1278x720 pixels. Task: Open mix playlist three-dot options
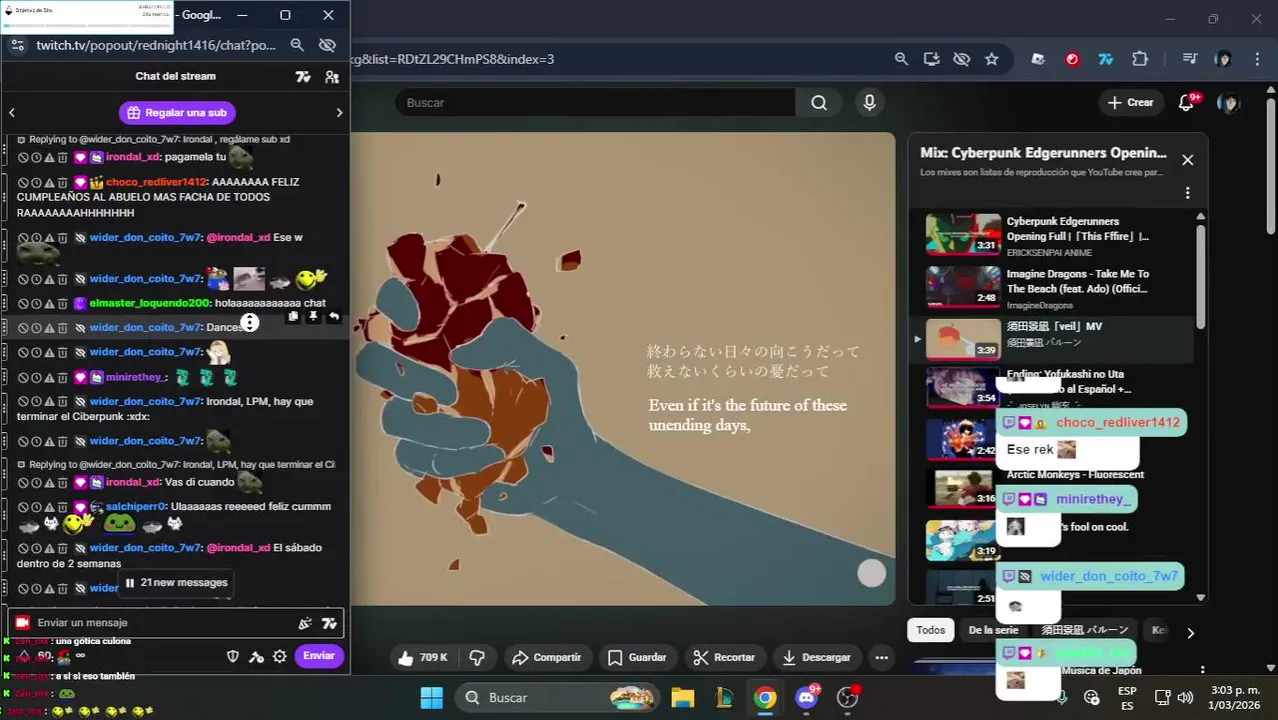pyautogui.click(x=1188, y=193)
